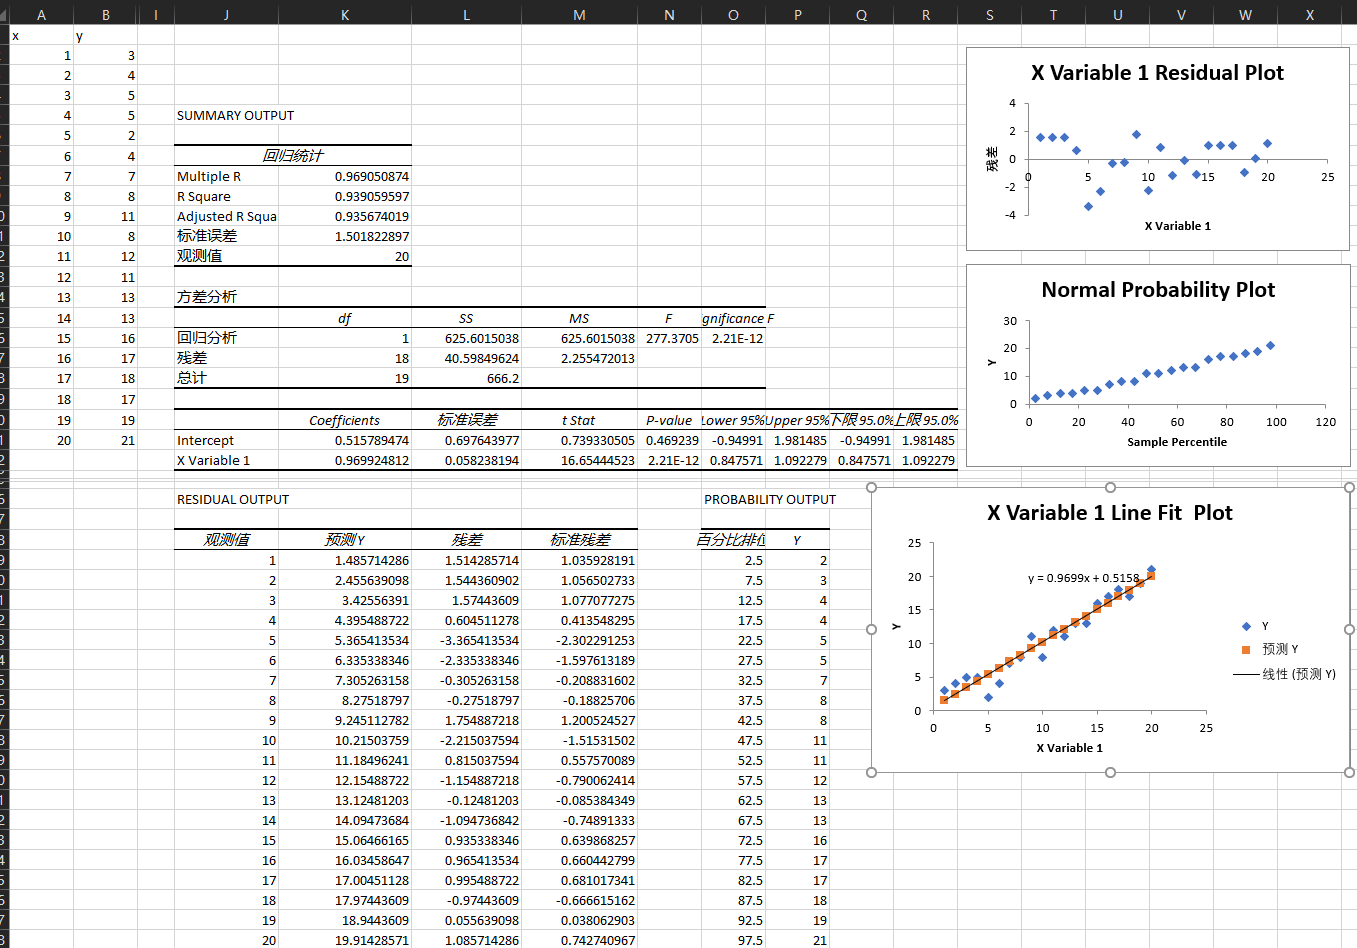Screen dimensions: 1357x948
Task: Click the 残差 axis title in Residual Plot
Action: point(992,159)
